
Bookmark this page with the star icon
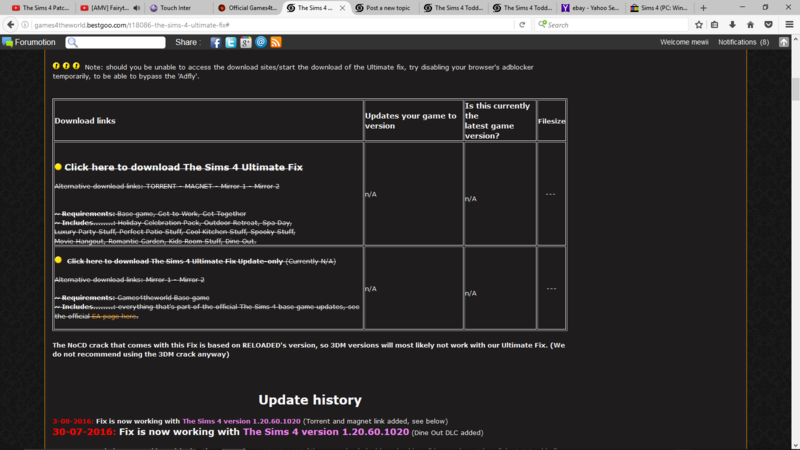(699, 24)
